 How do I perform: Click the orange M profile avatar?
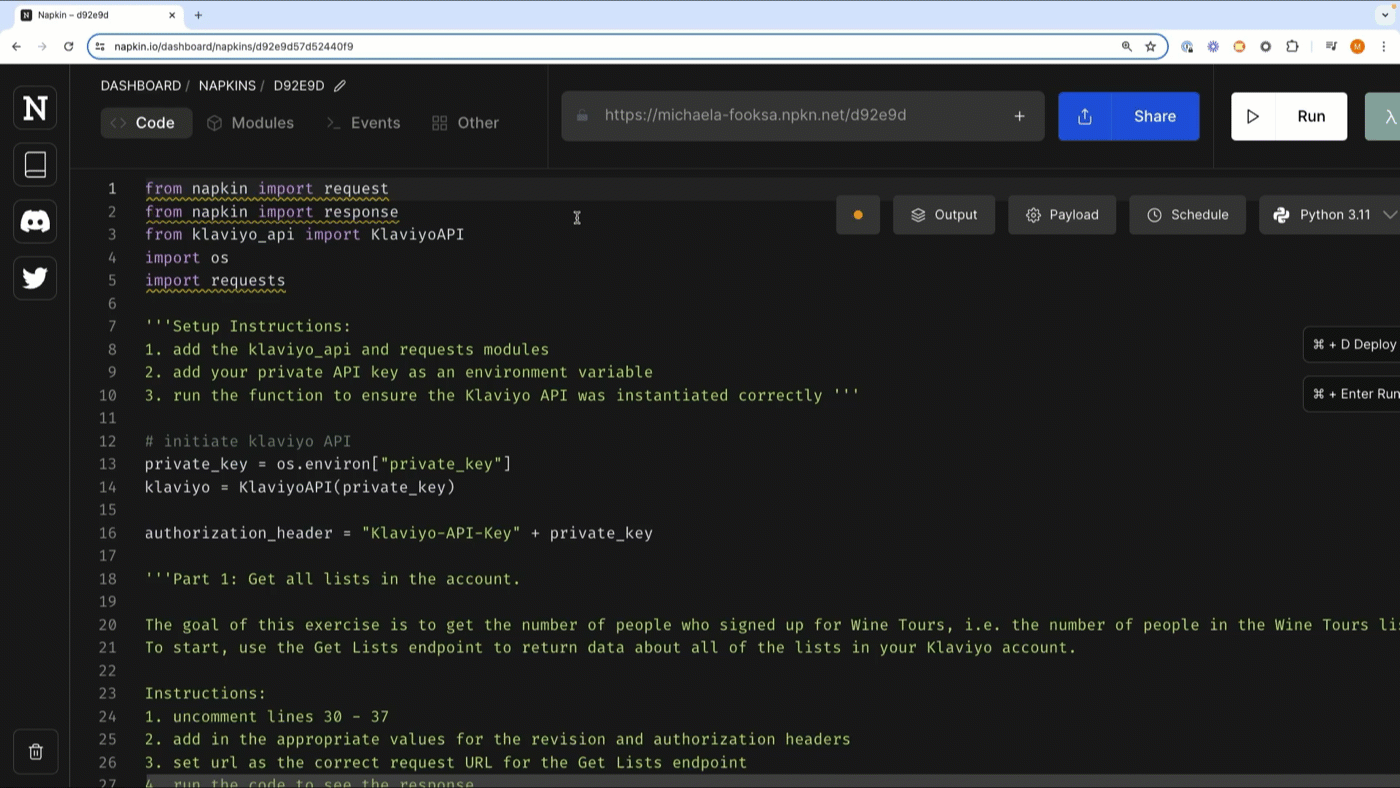point(1357,46)
